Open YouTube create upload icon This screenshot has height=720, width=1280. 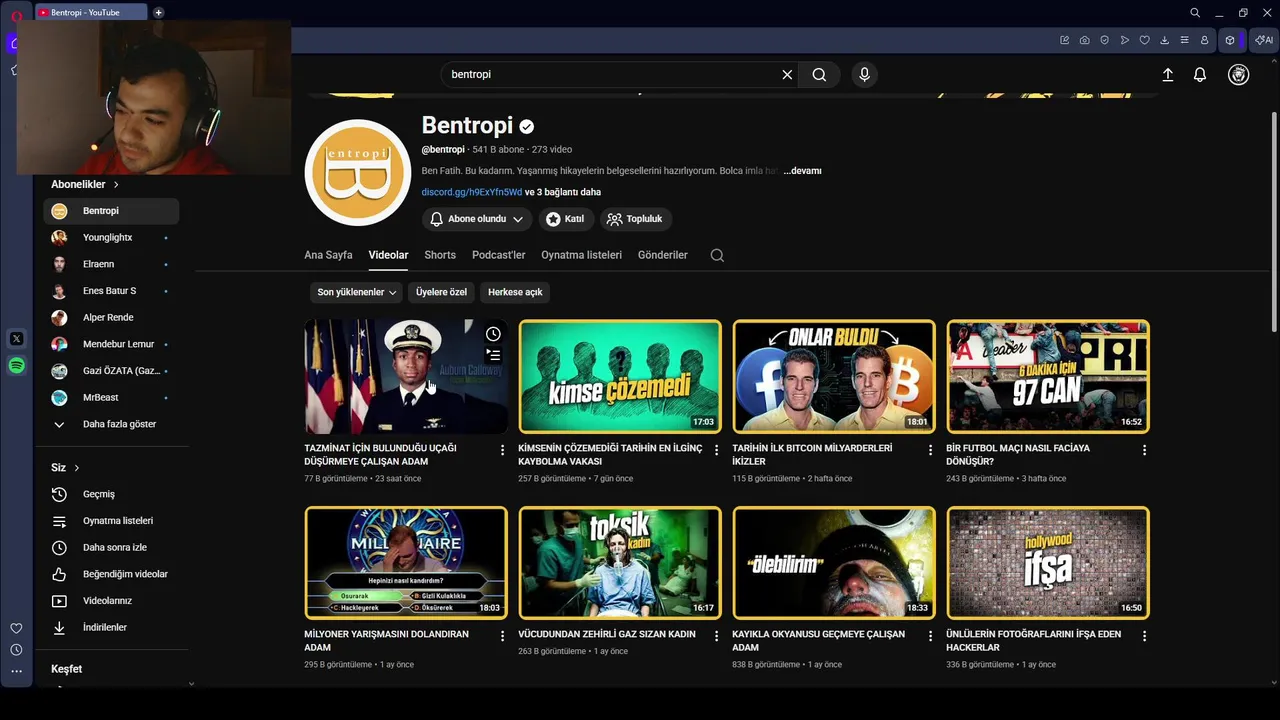tap(1167, 75)
